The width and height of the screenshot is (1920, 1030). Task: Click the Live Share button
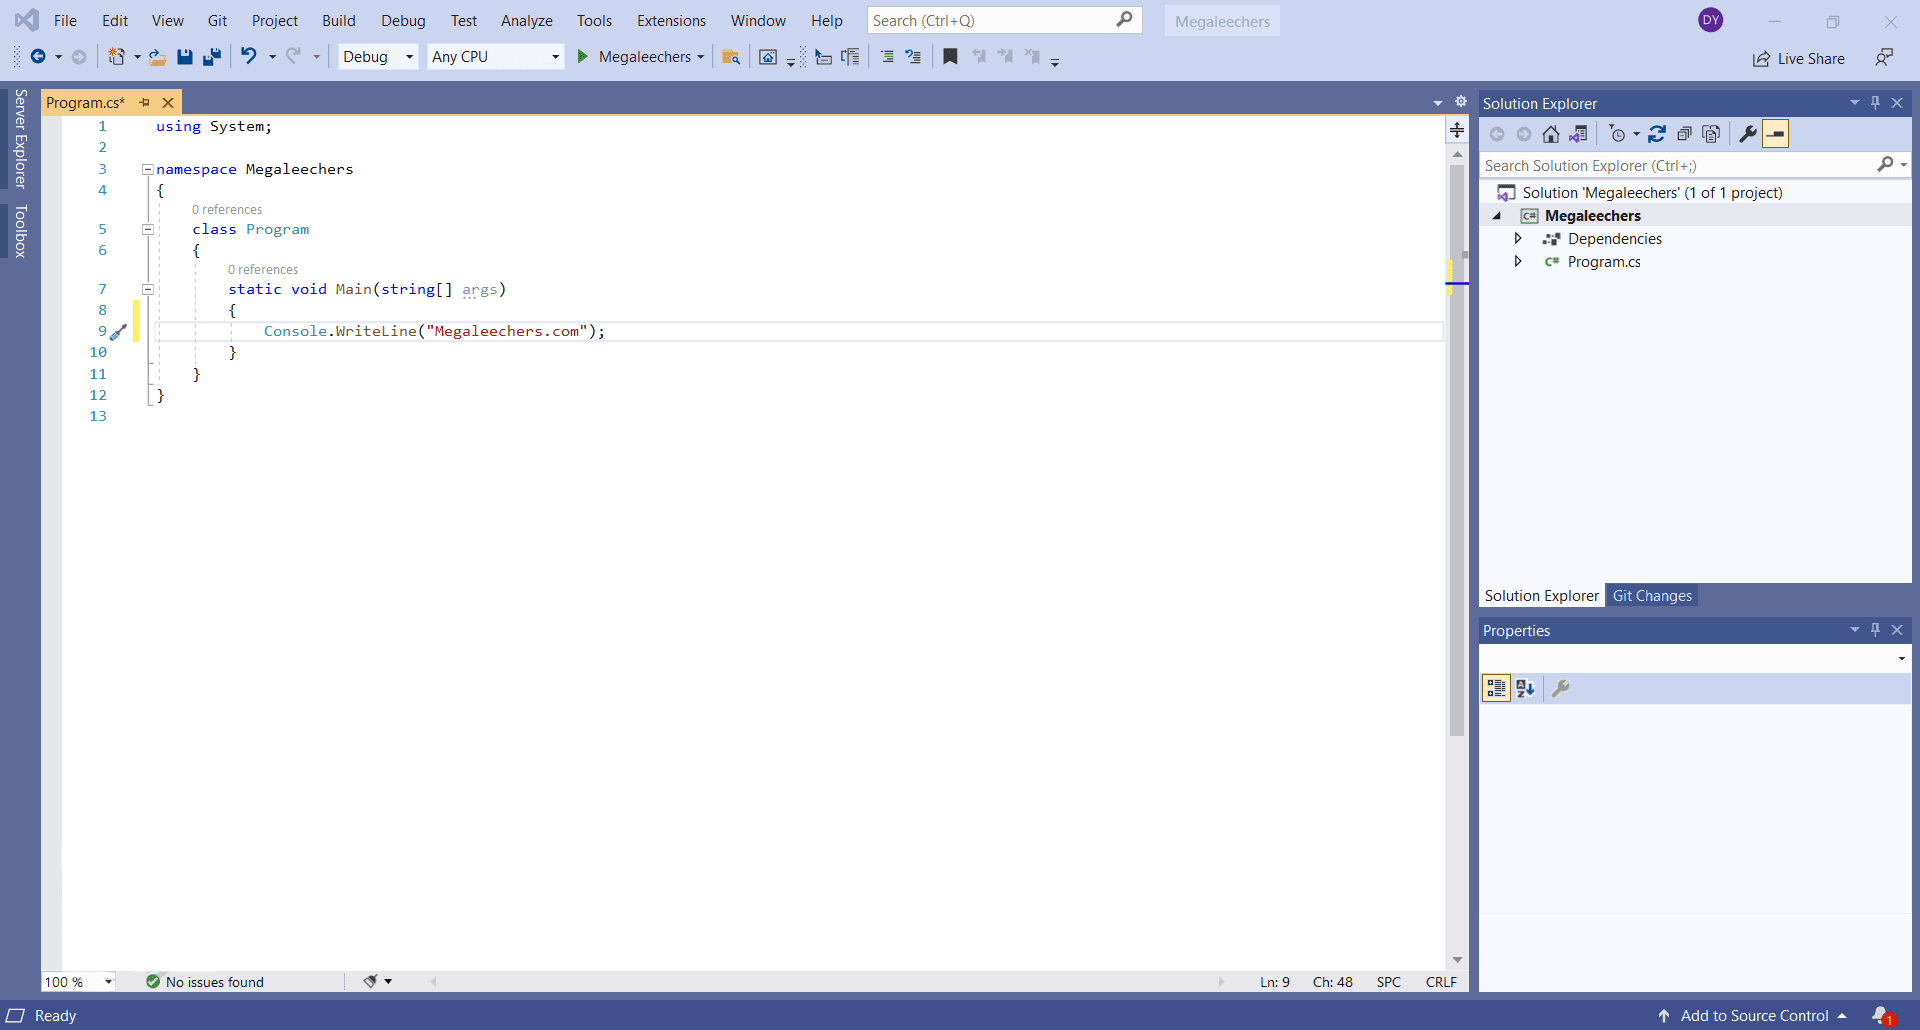pos(1798,58)
